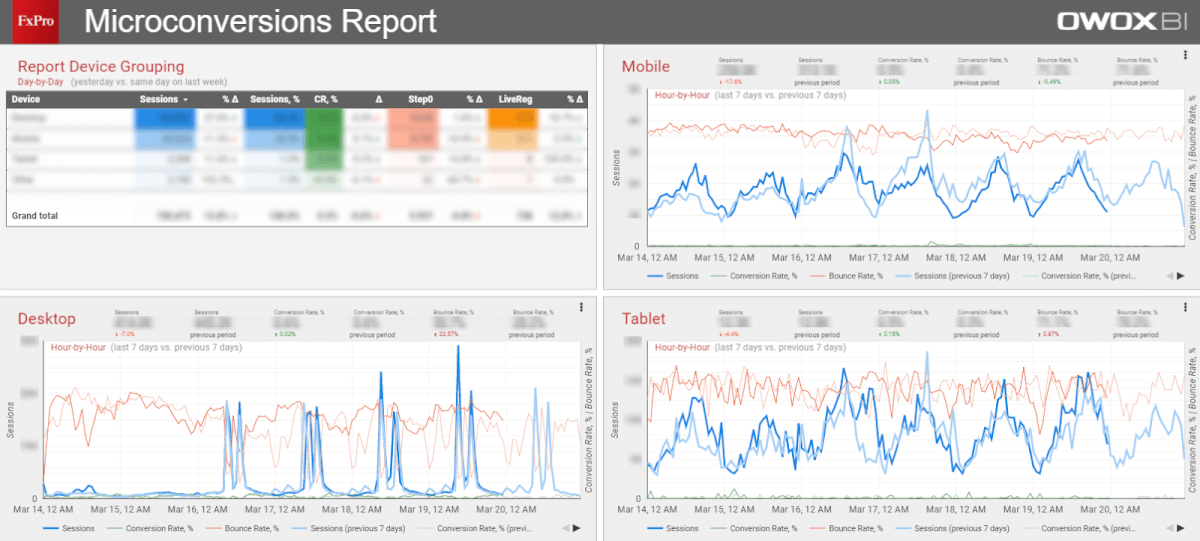Show next legend page in Desktop chart
This screenshot has height=541, width=1200.
(578, 528)
